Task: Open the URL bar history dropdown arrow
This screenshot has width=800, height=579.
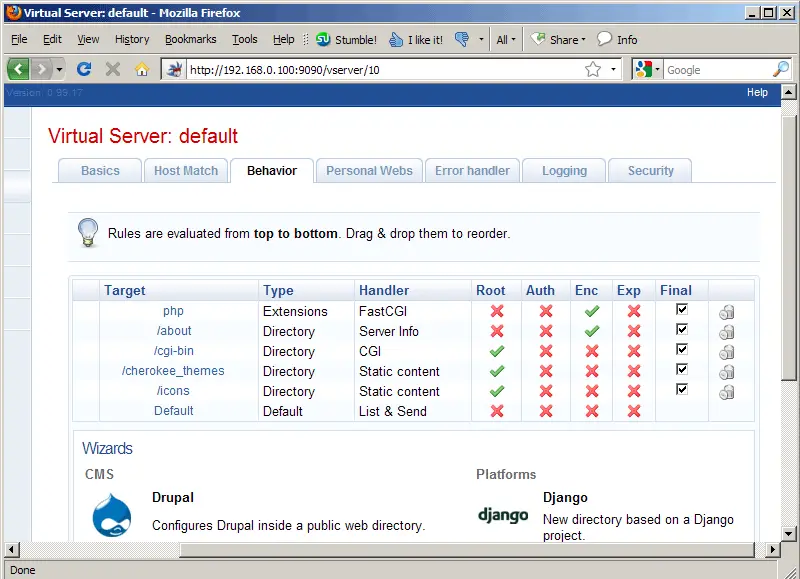Action: click(x=613, y=69)
